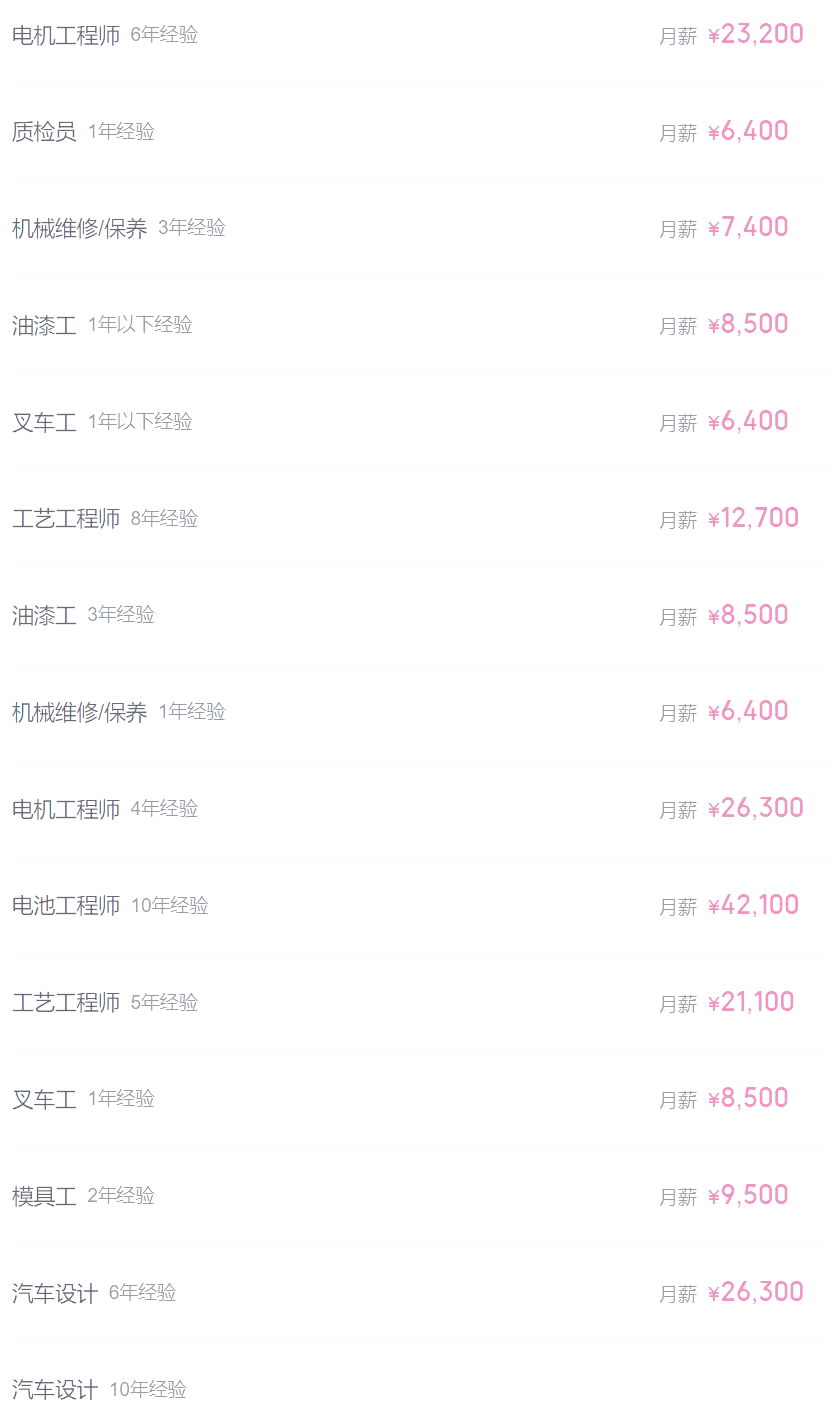831x1407 pixels.
Task: Open the 电机工程师 listing with 4年经验
Action: (x=66, y=809)
